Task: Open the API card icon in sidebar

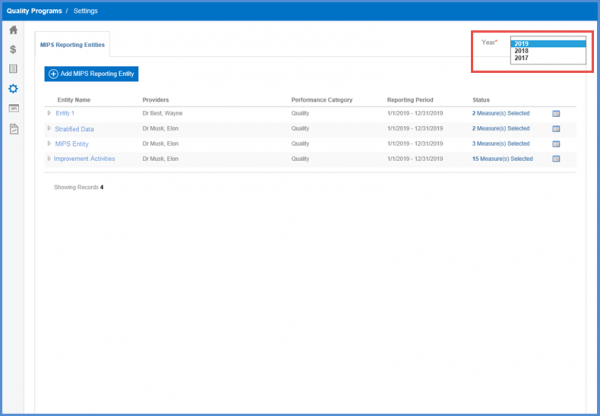Action: point(13,108)
